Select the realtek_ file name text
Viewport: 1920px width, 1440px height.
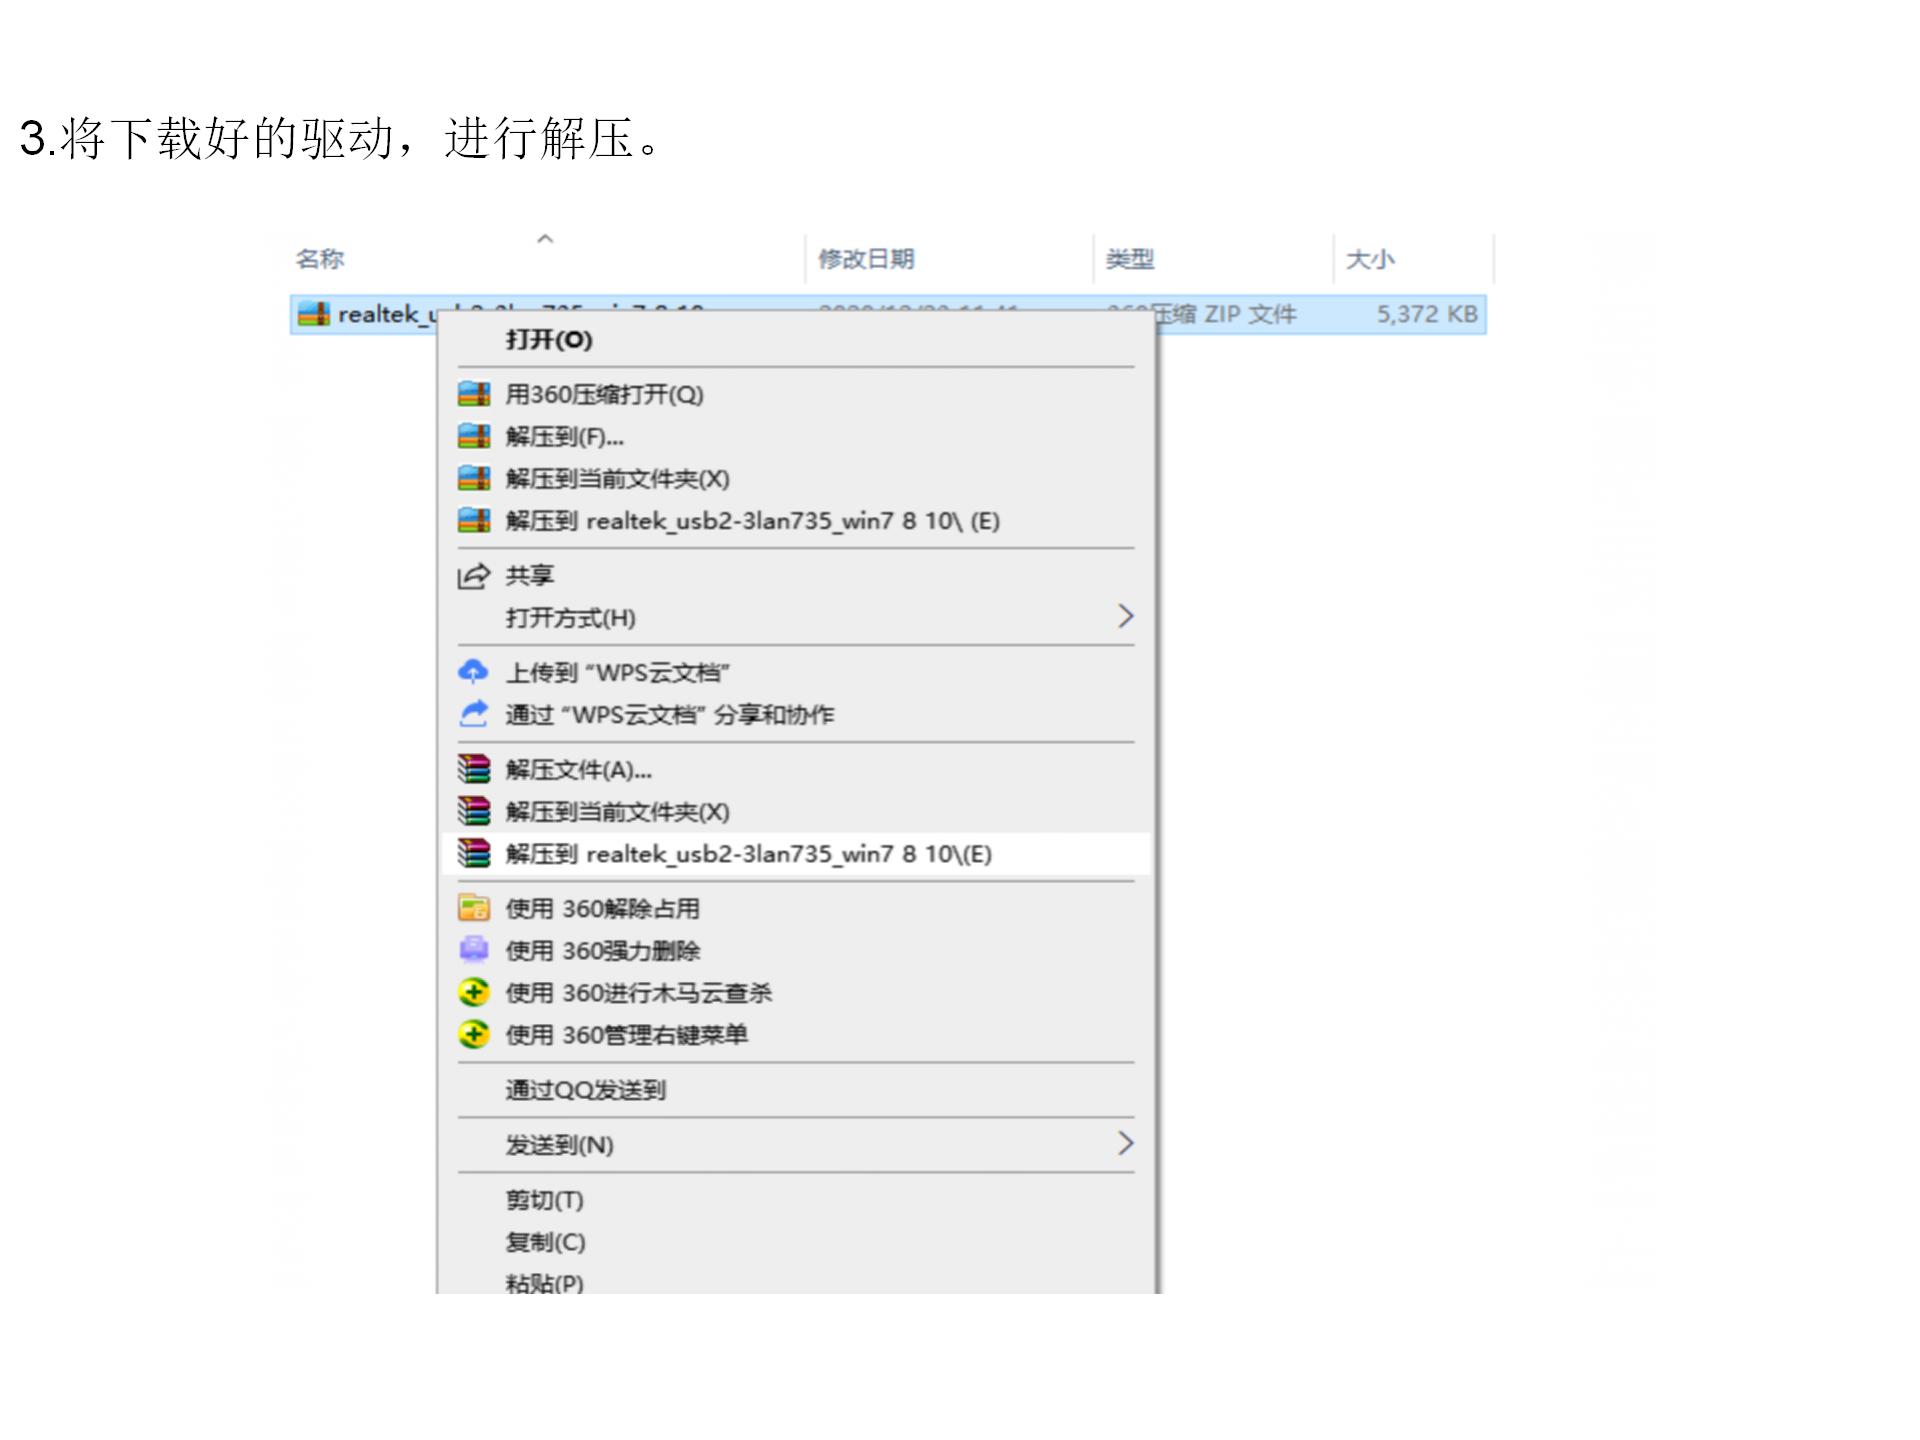coord(387,315)
